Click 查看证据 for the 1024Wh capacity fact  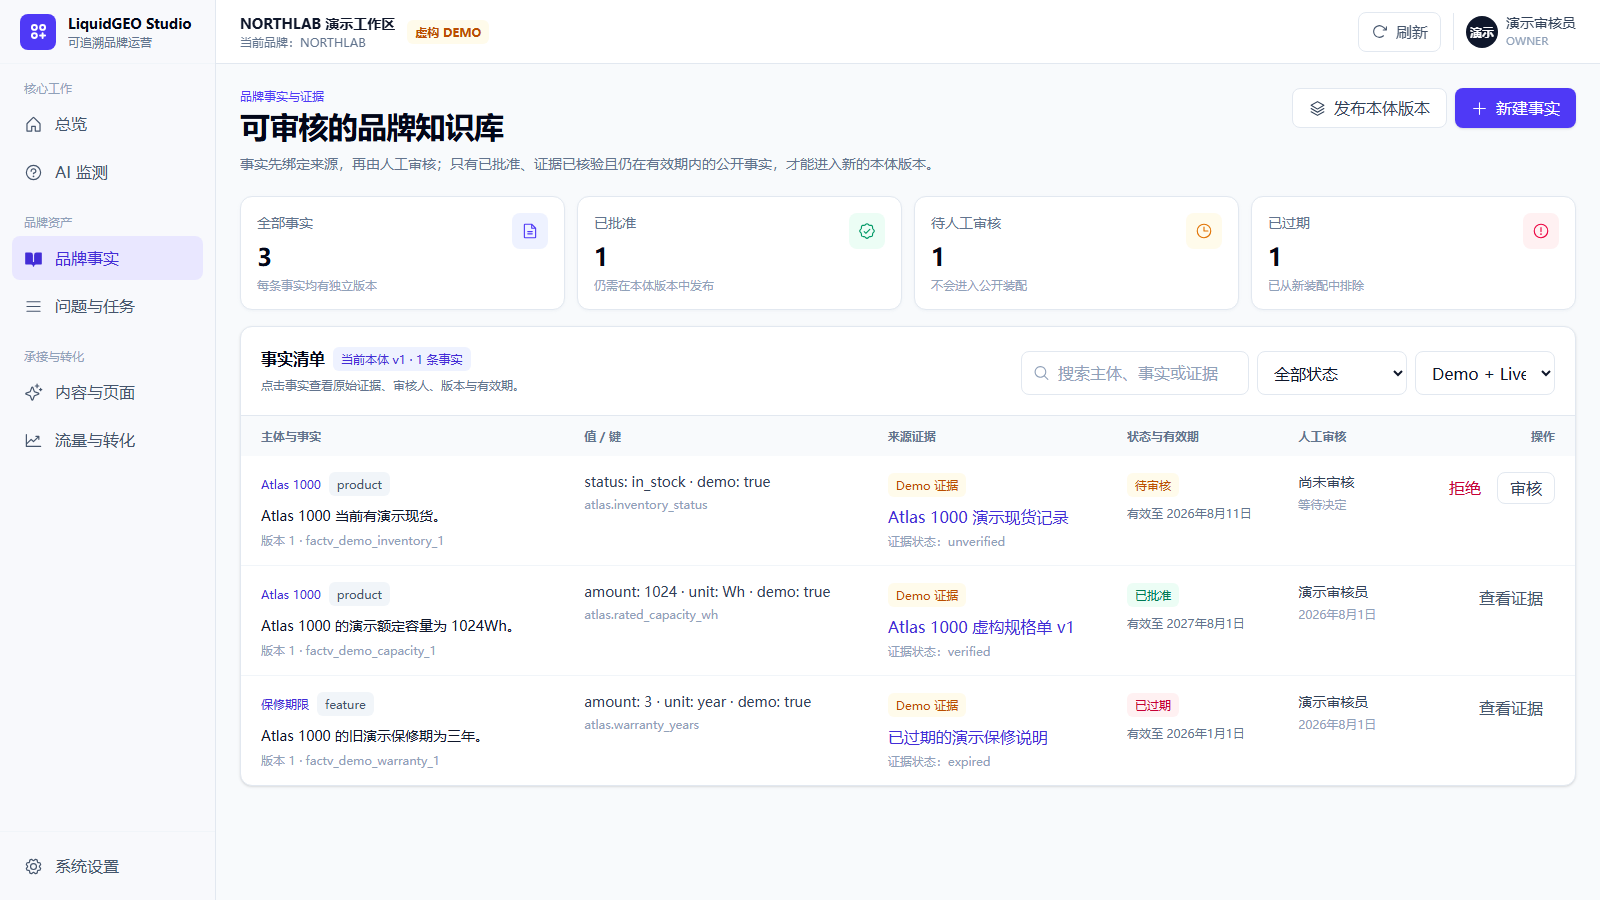(1511, 598)
